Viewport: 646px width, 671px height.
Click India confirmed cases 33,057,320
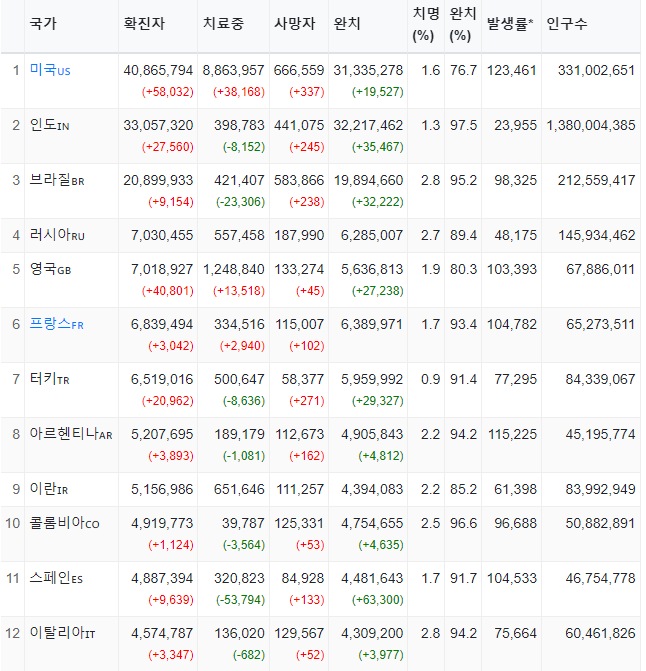[x=158, y=125]
